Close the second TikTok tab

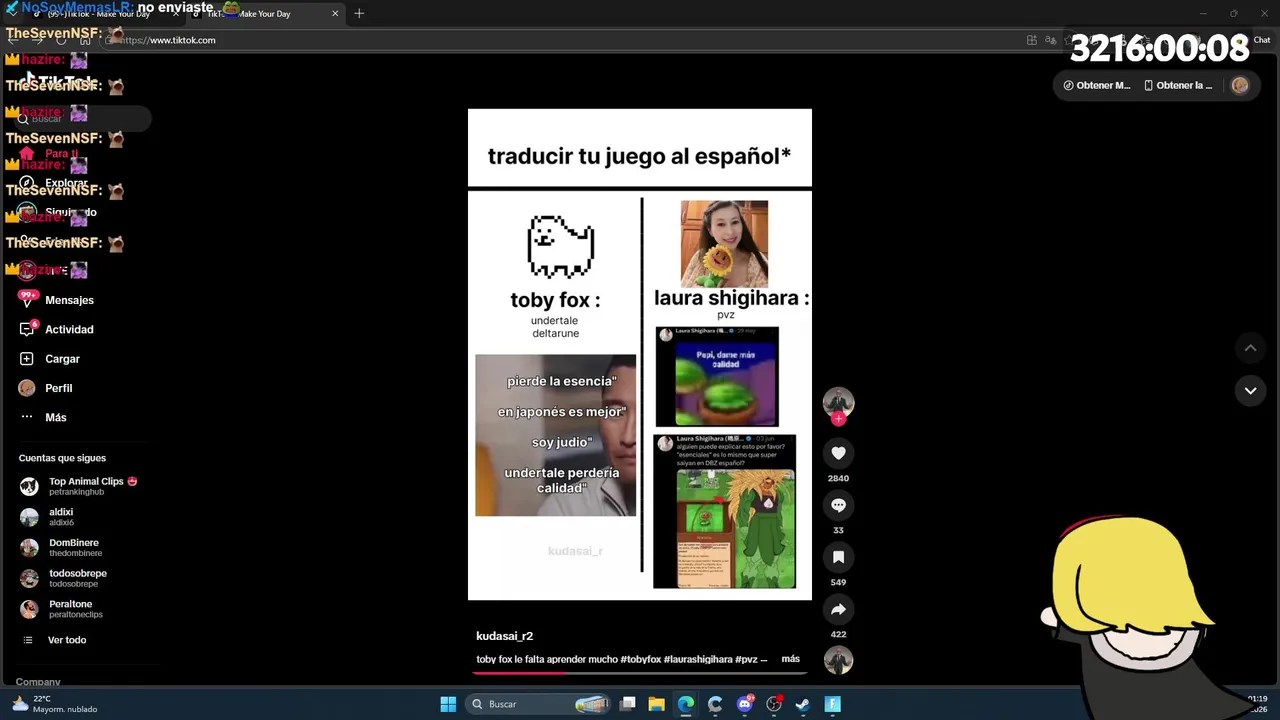click(x=335, y=13)
